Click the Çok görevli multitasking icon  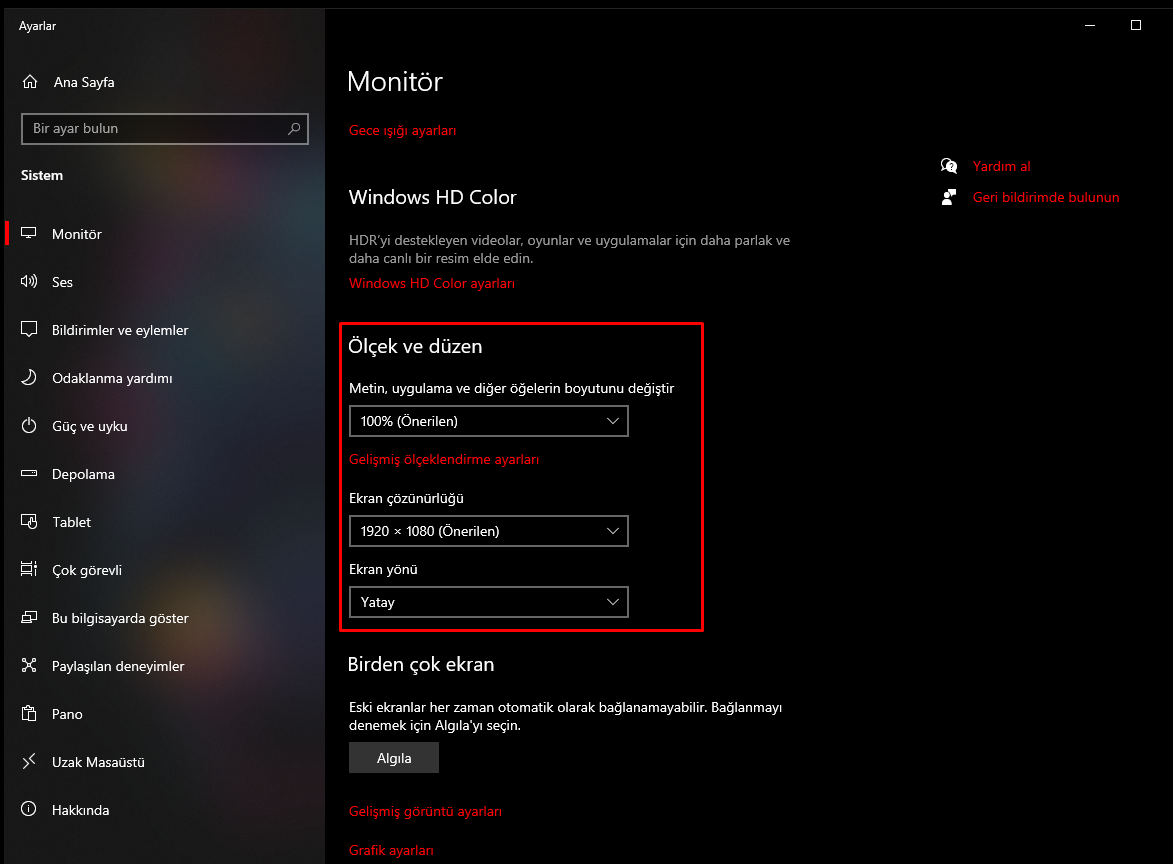(28, 569)
